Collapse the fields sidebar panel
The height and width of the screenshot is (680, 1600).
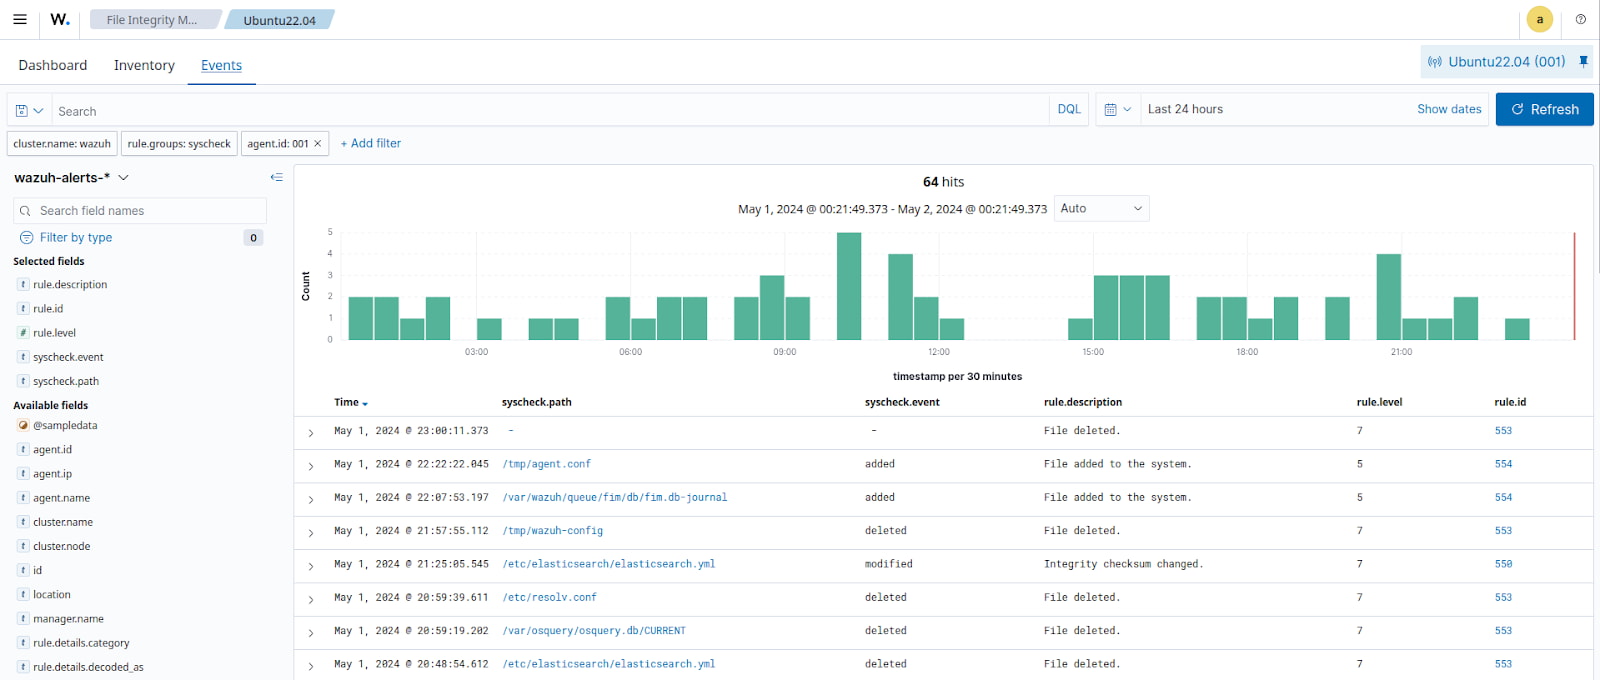click(x=276, y=177)
